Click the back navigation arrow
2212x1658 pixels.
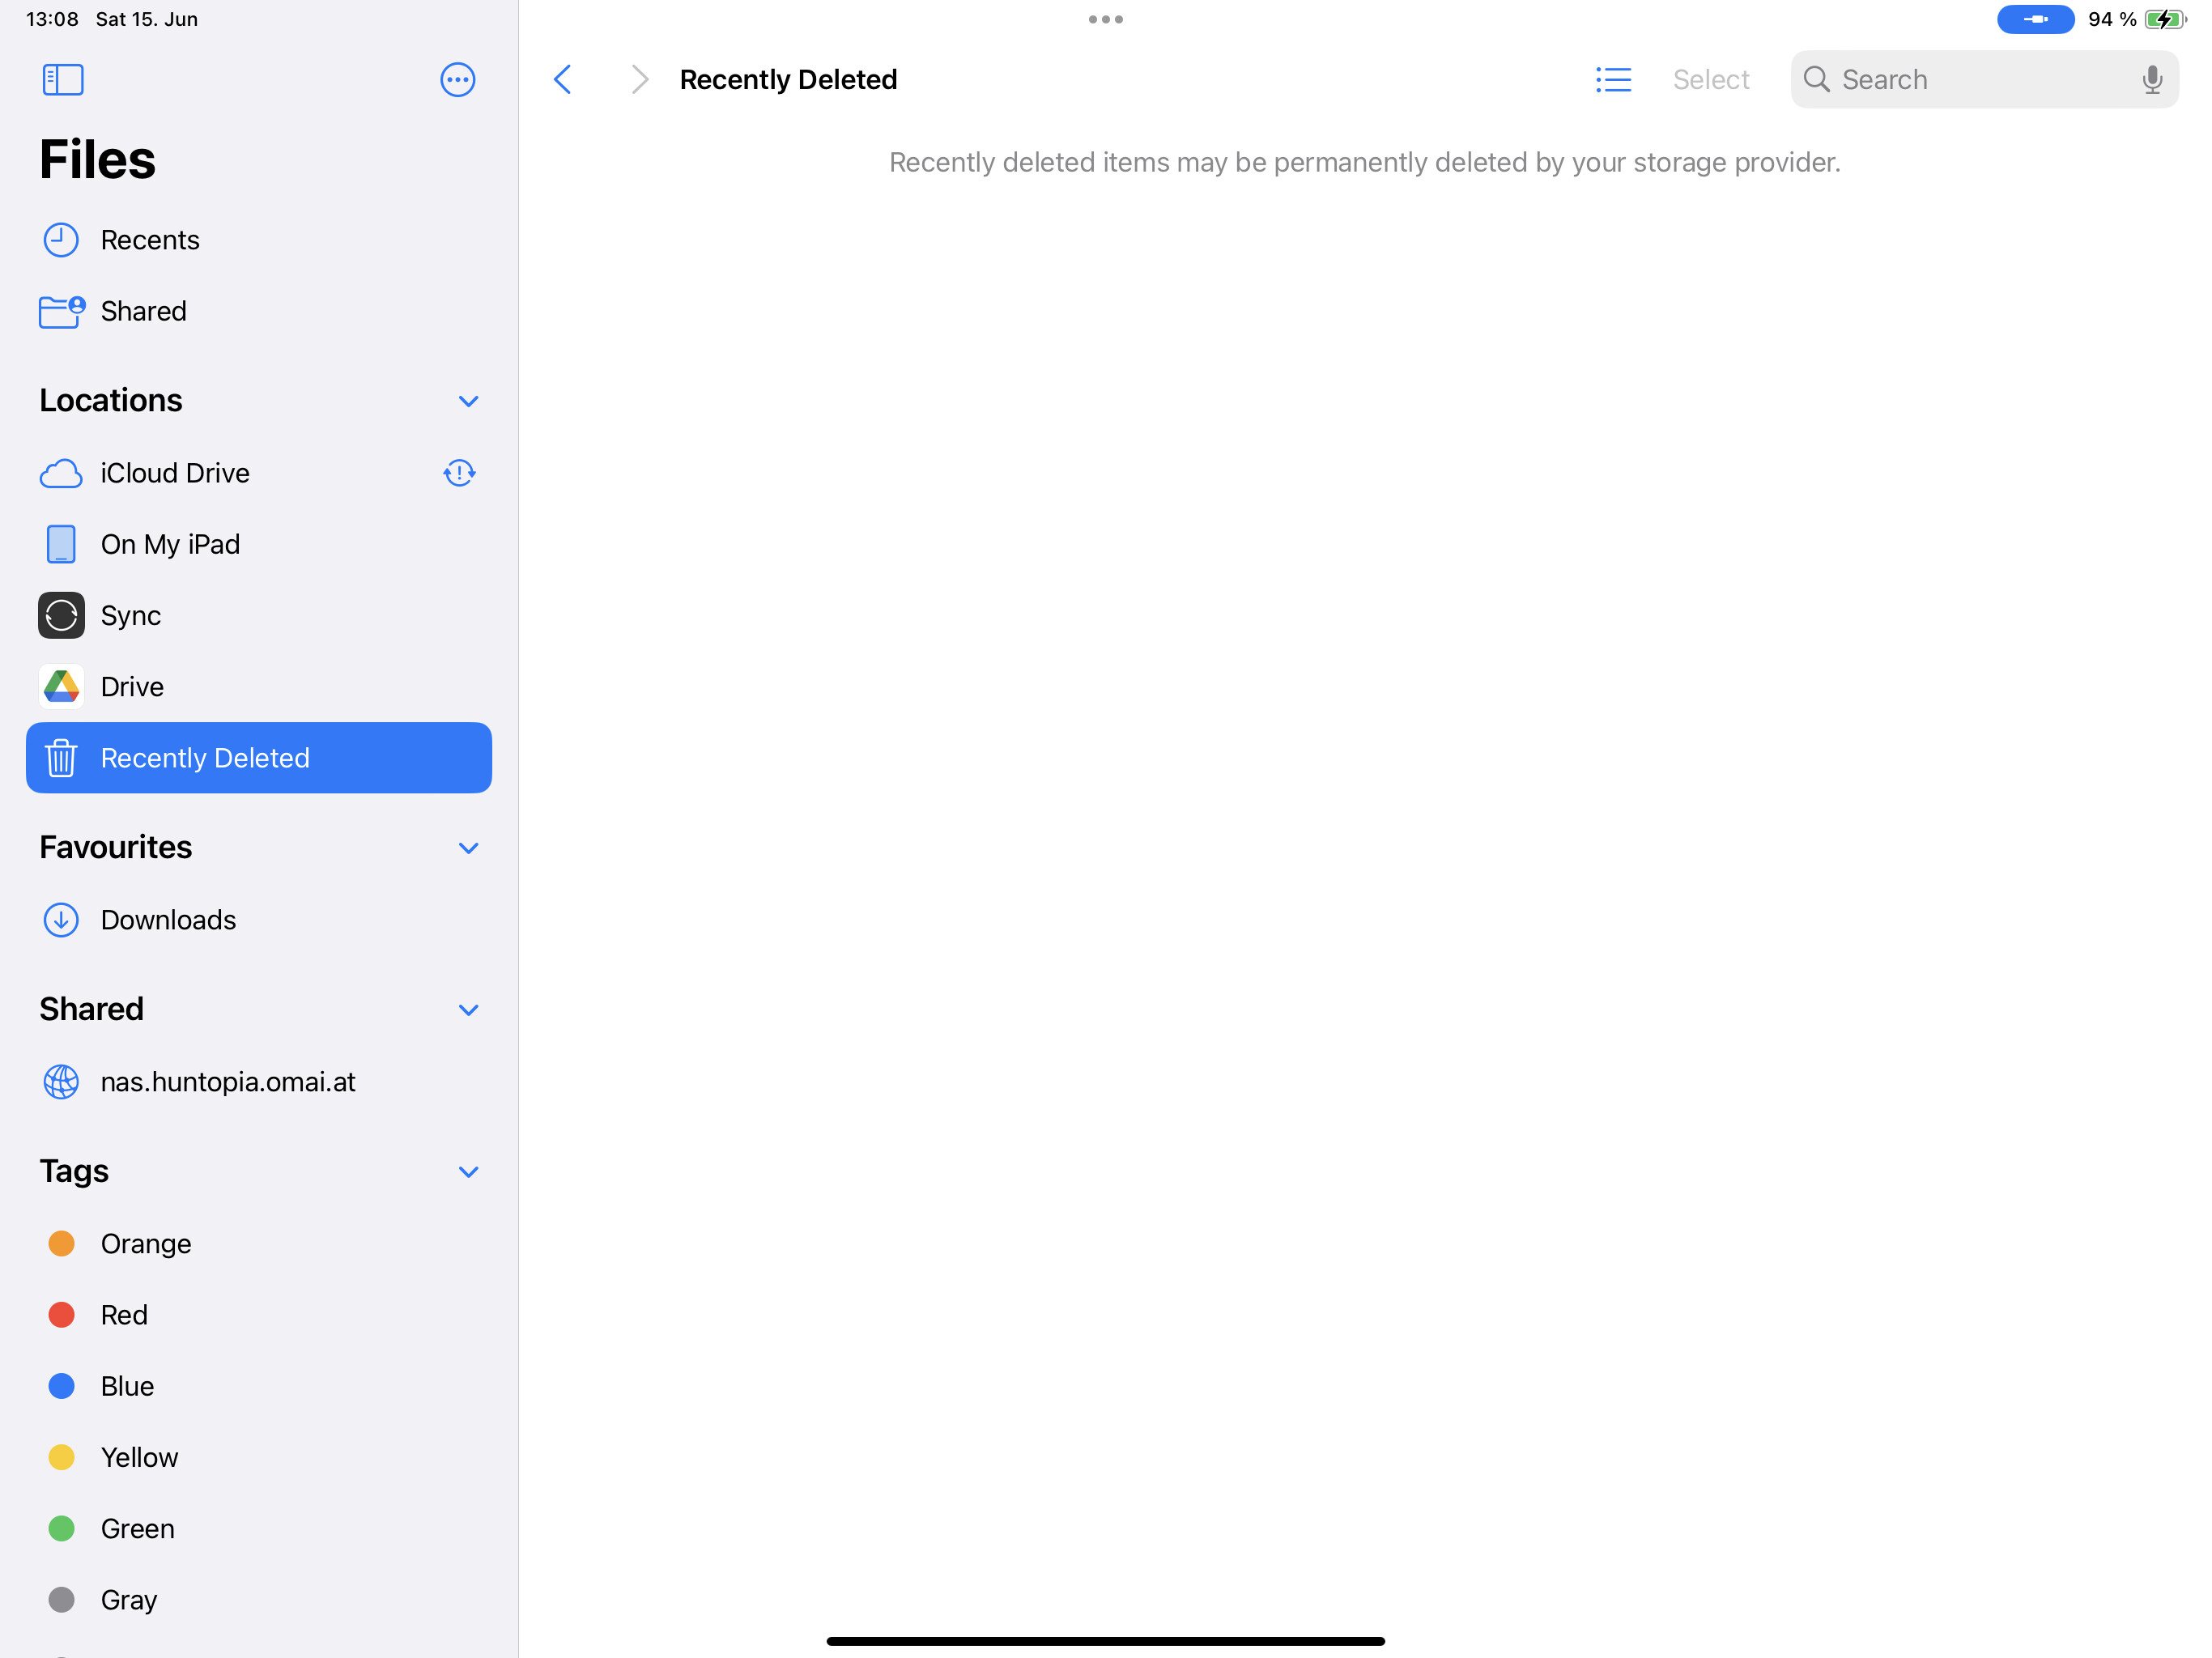[563, 79]
